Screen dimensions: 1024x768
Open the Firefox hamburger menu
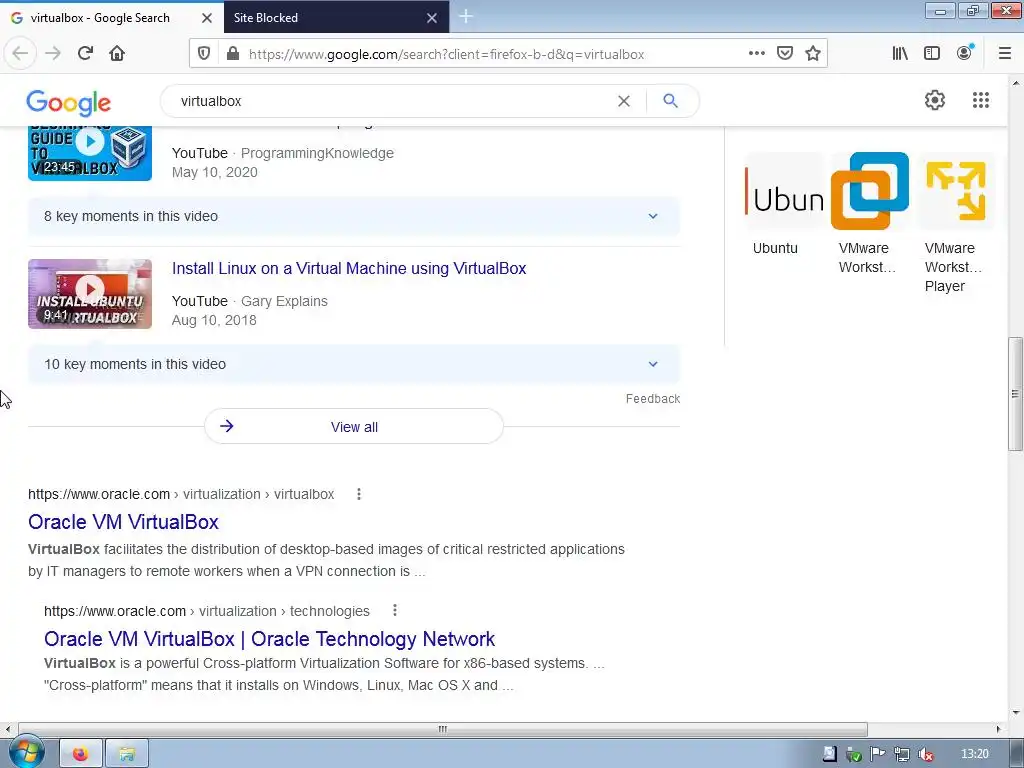coord(1005,53)
